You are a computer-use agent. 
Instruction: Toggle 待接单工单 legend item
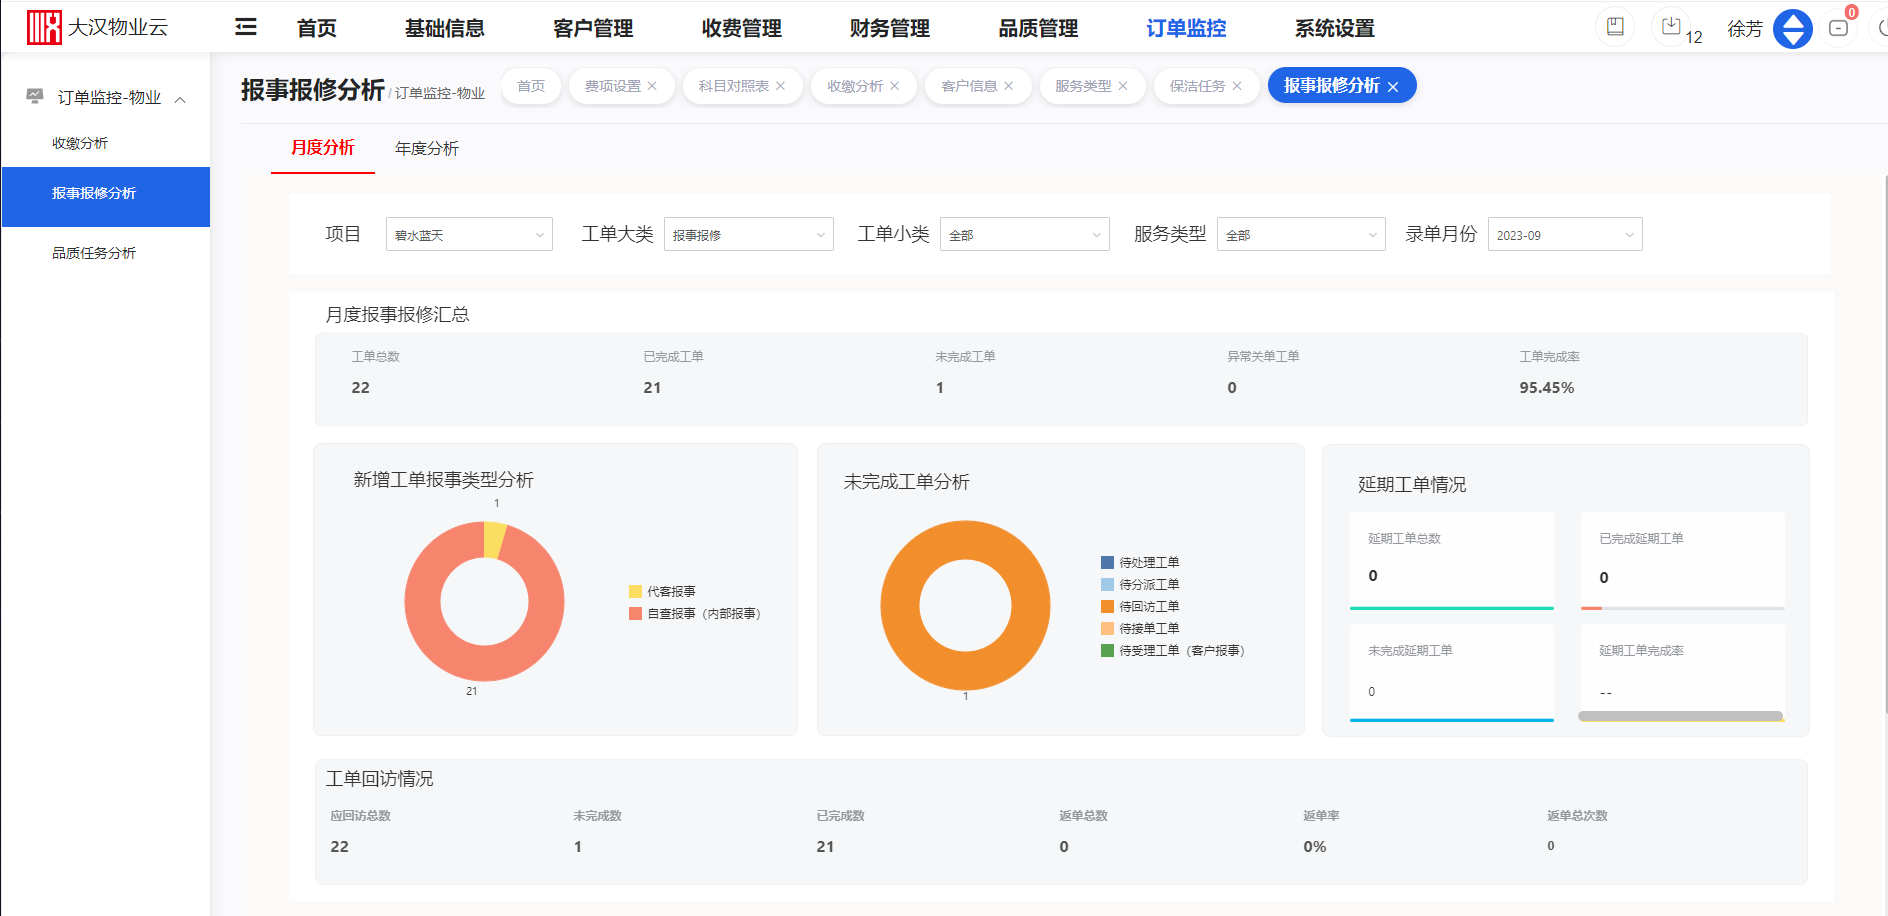(1140, 628)
